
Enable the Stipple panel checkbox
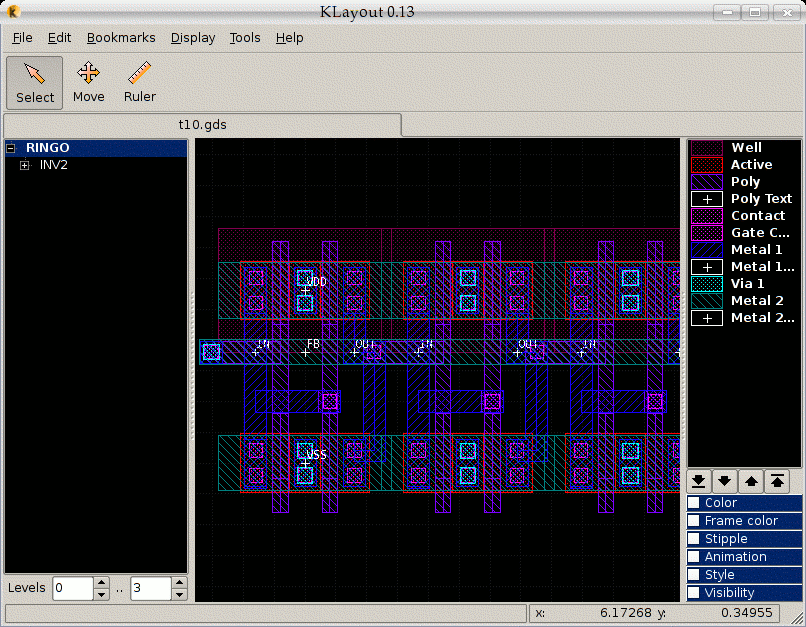[694, 539]
